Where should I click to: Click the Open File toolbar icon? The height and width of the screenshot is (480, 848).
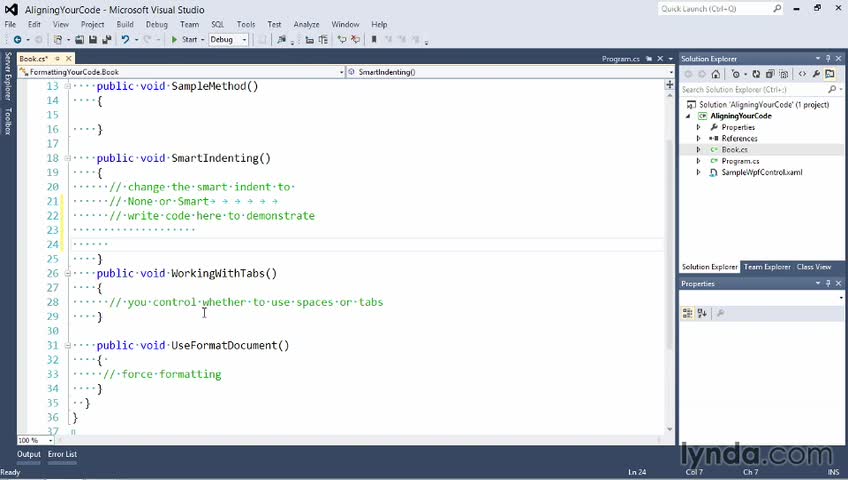click(x=80, y=39)
